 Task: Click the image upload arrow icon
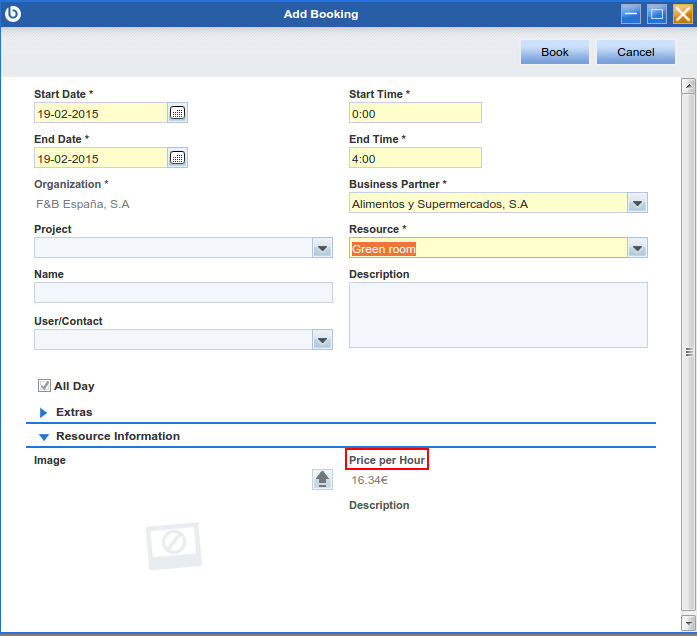[322, 480]
